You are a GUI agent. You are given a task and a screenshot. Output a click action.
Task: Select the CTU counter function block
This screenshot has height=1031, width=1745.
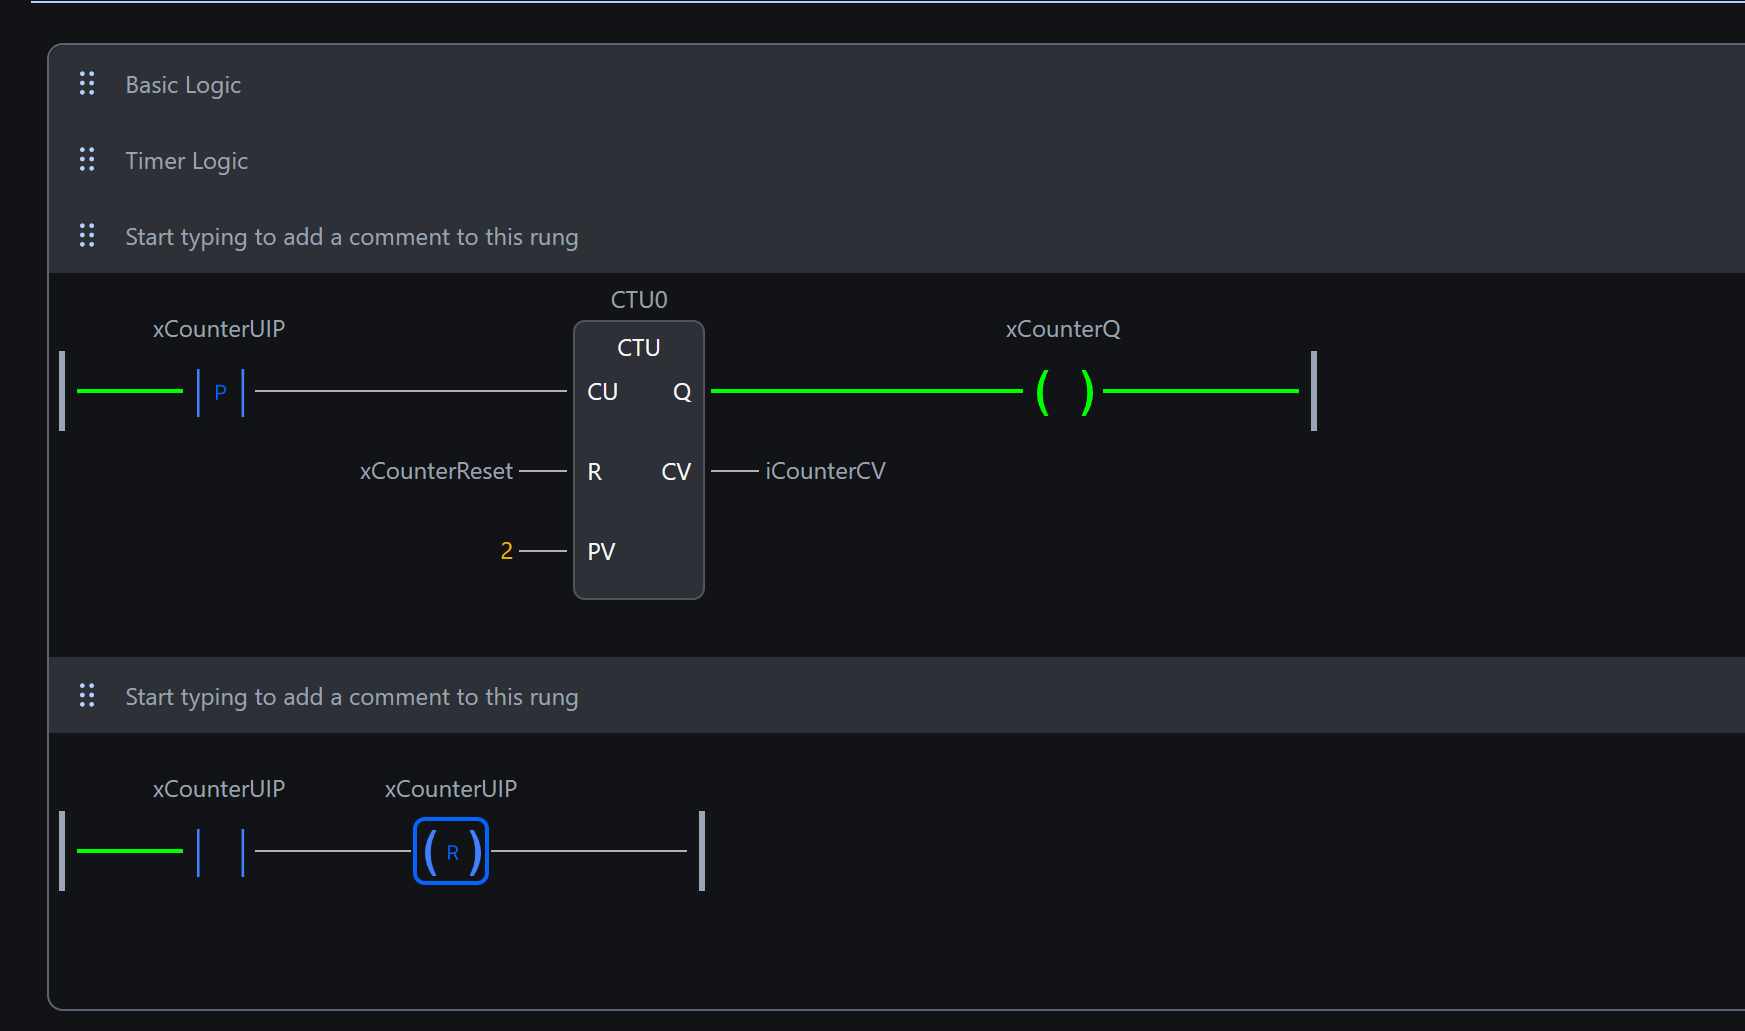click(639, 460)
